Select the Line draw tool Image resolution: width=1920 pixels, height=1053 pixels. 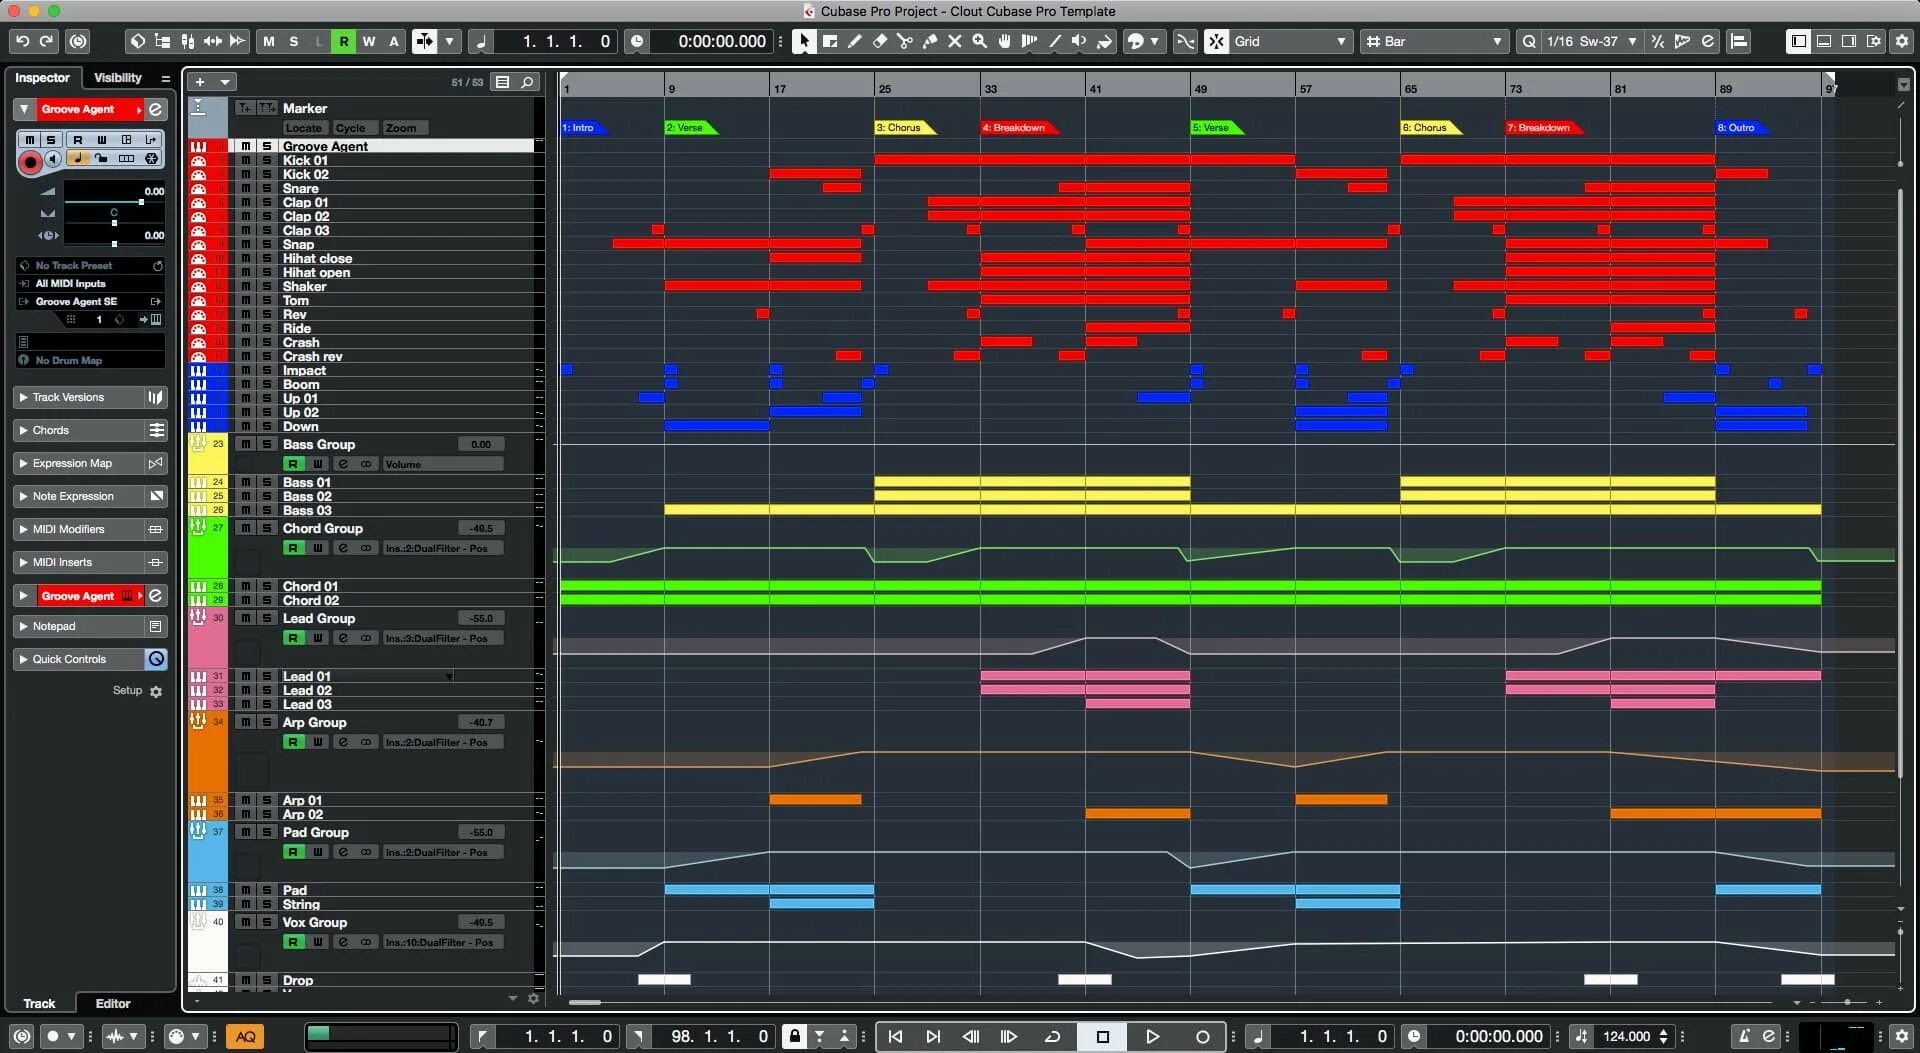[x=1054, y=41]
